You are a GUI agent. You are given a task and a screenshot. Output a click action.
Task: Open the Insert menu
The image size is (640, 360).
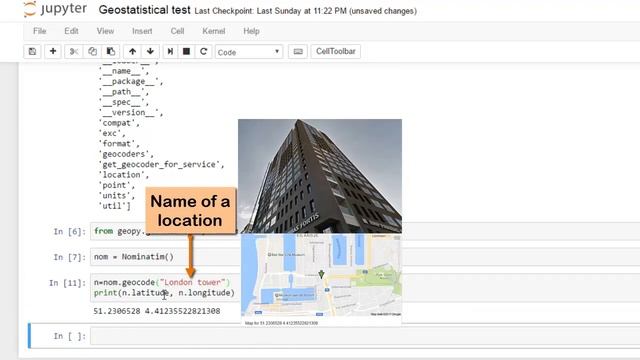(142, 31)
